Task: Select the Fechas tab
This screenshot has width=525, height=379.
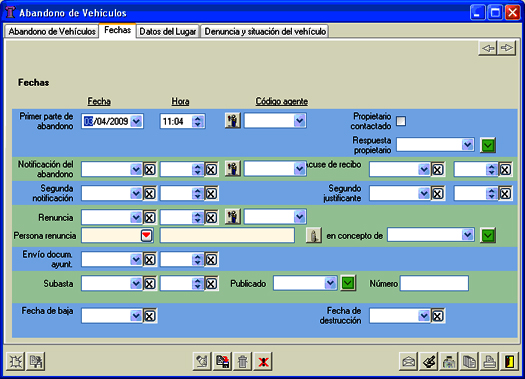Action: [x=117, y=30]
